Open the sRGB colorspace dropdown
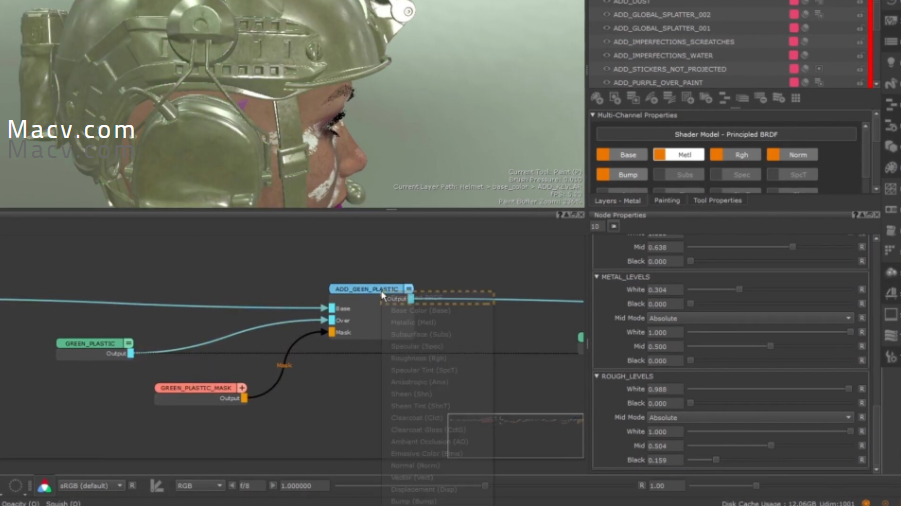This screenshot has height=506, width=901. [x=91, y=485]
